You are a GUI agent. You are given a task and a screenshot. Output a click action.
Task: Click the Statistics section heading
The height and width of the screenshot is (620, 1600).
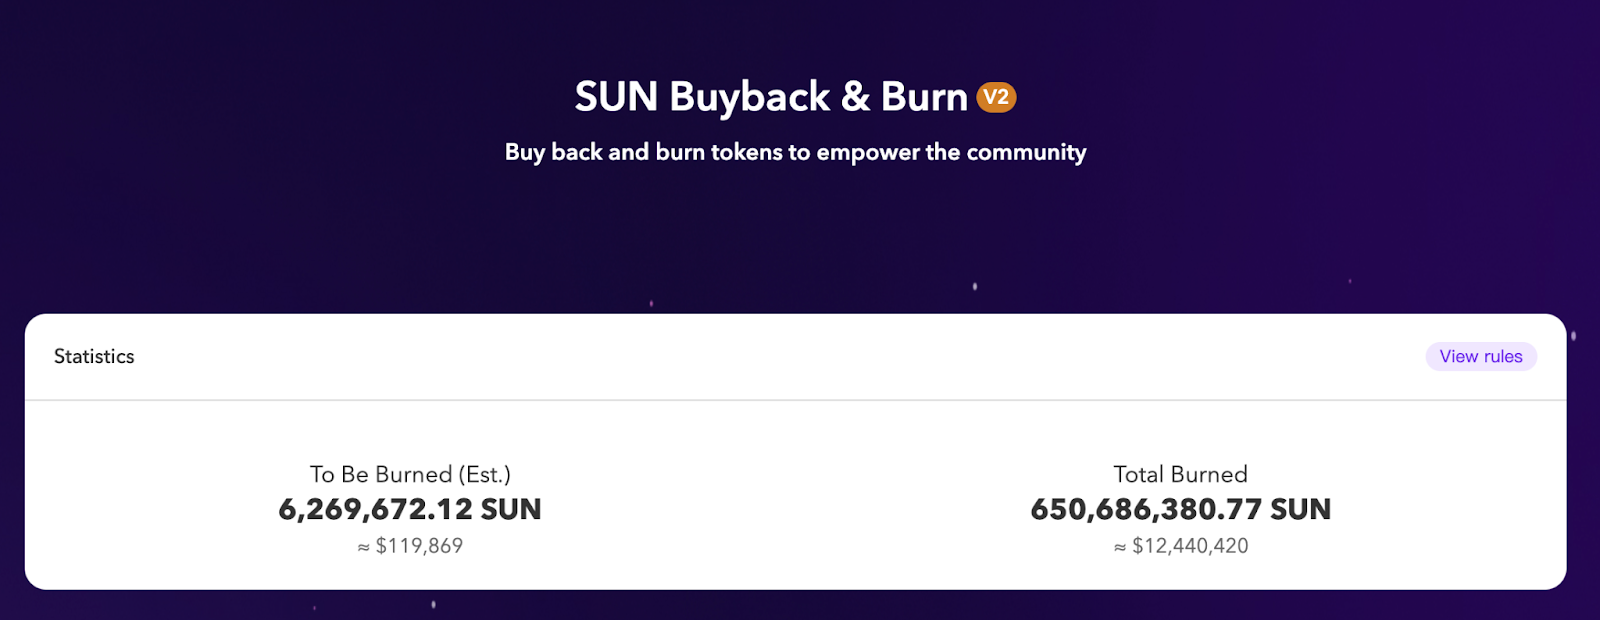click(94, 356)
